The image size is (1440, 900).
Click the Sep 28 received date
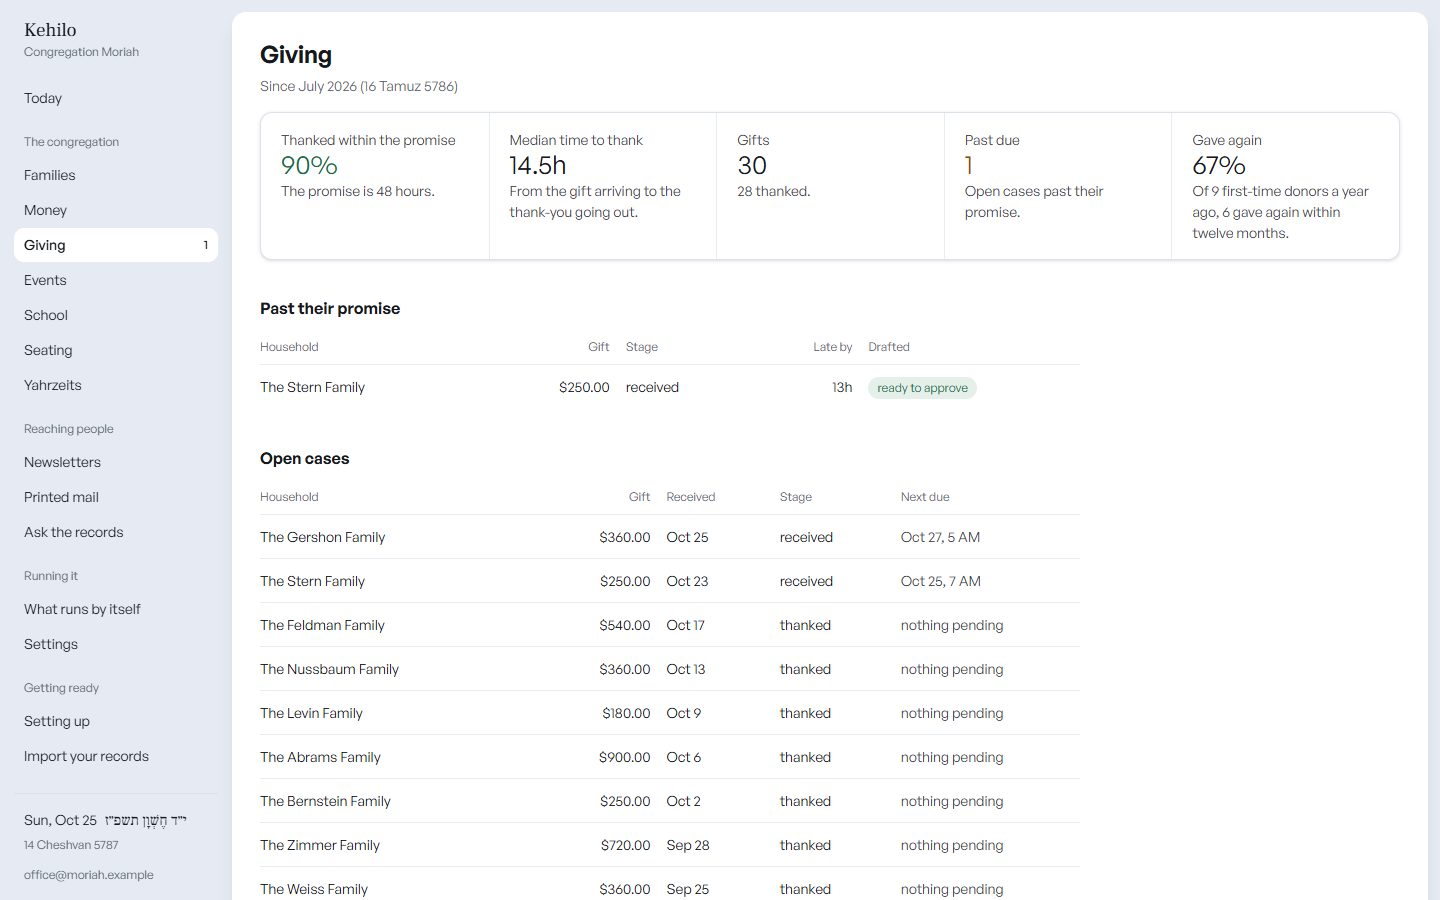688,845
